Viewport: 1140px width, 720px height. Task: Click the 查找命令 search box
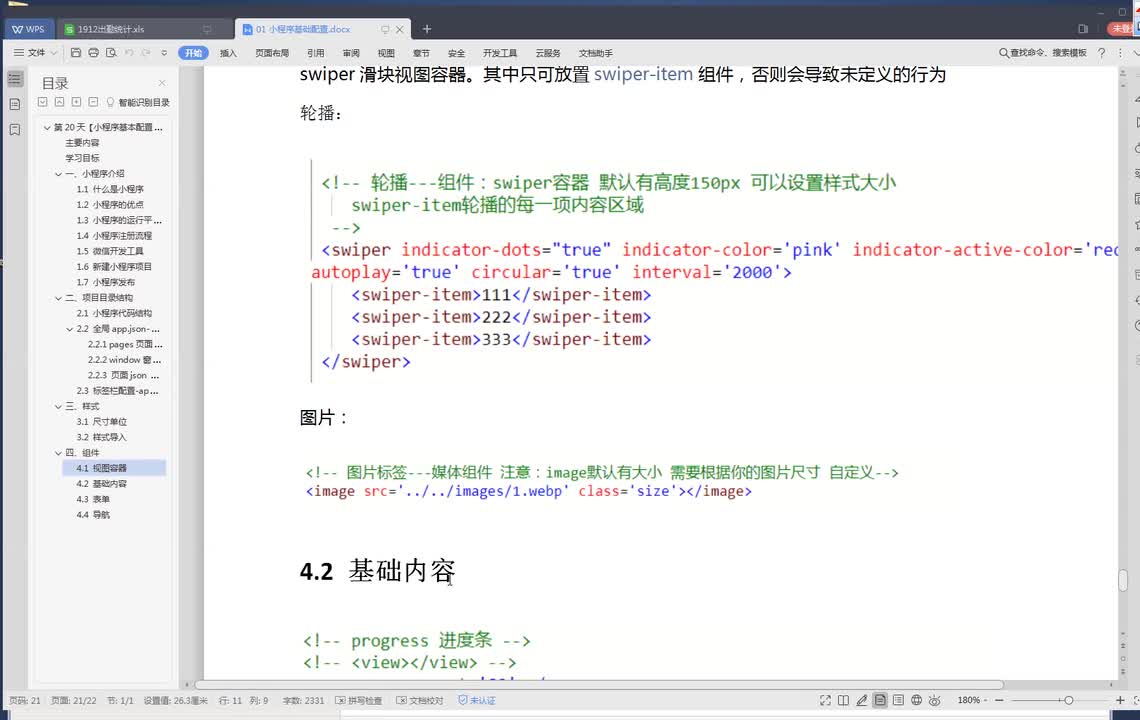[x=1043, y=52]
